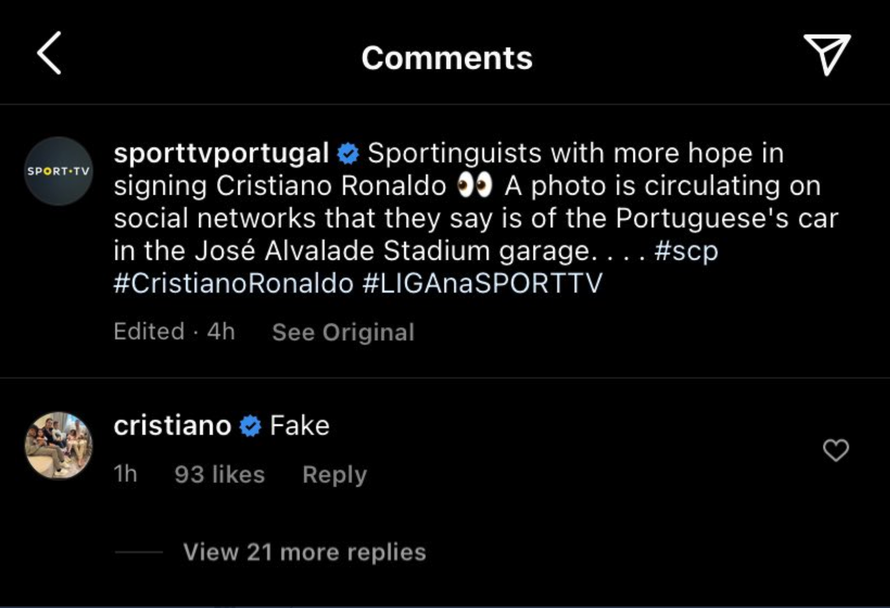Like cristiano's comment with the heart
This screenshot has height=608, width=890.
pos(835,451)
